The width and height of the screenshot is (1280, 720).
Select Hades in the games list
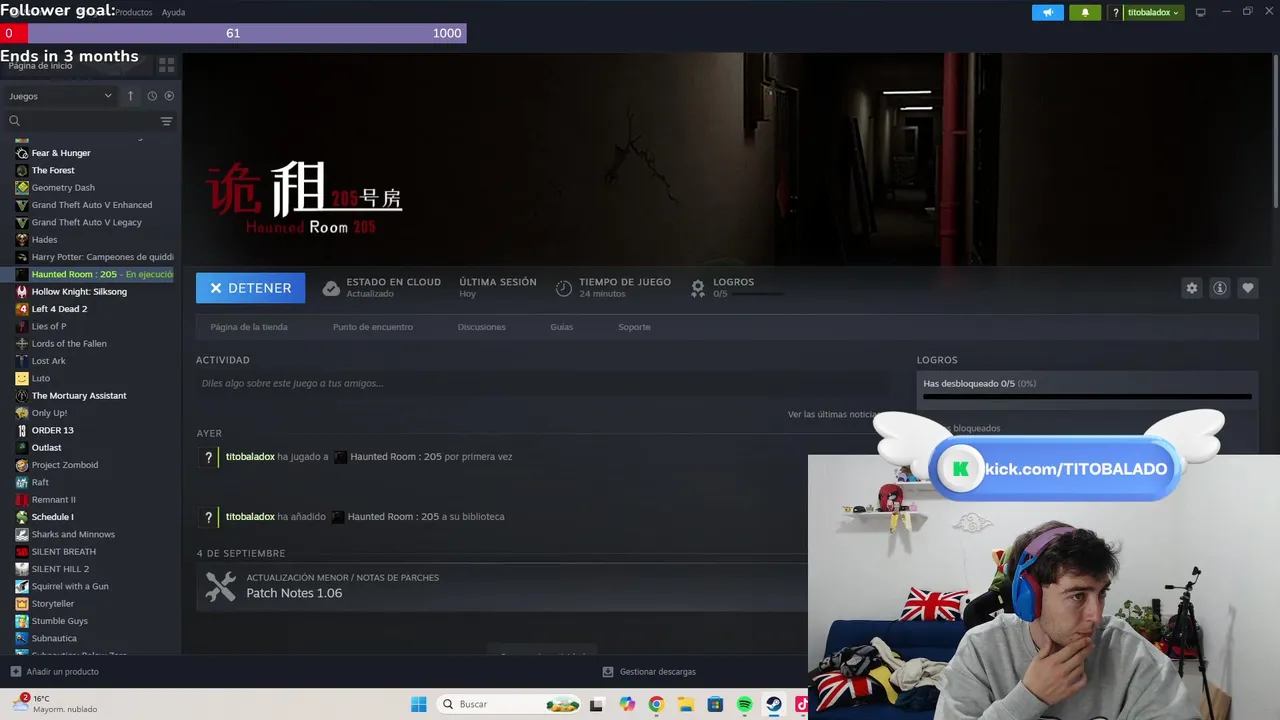click(x=44, y=240)
